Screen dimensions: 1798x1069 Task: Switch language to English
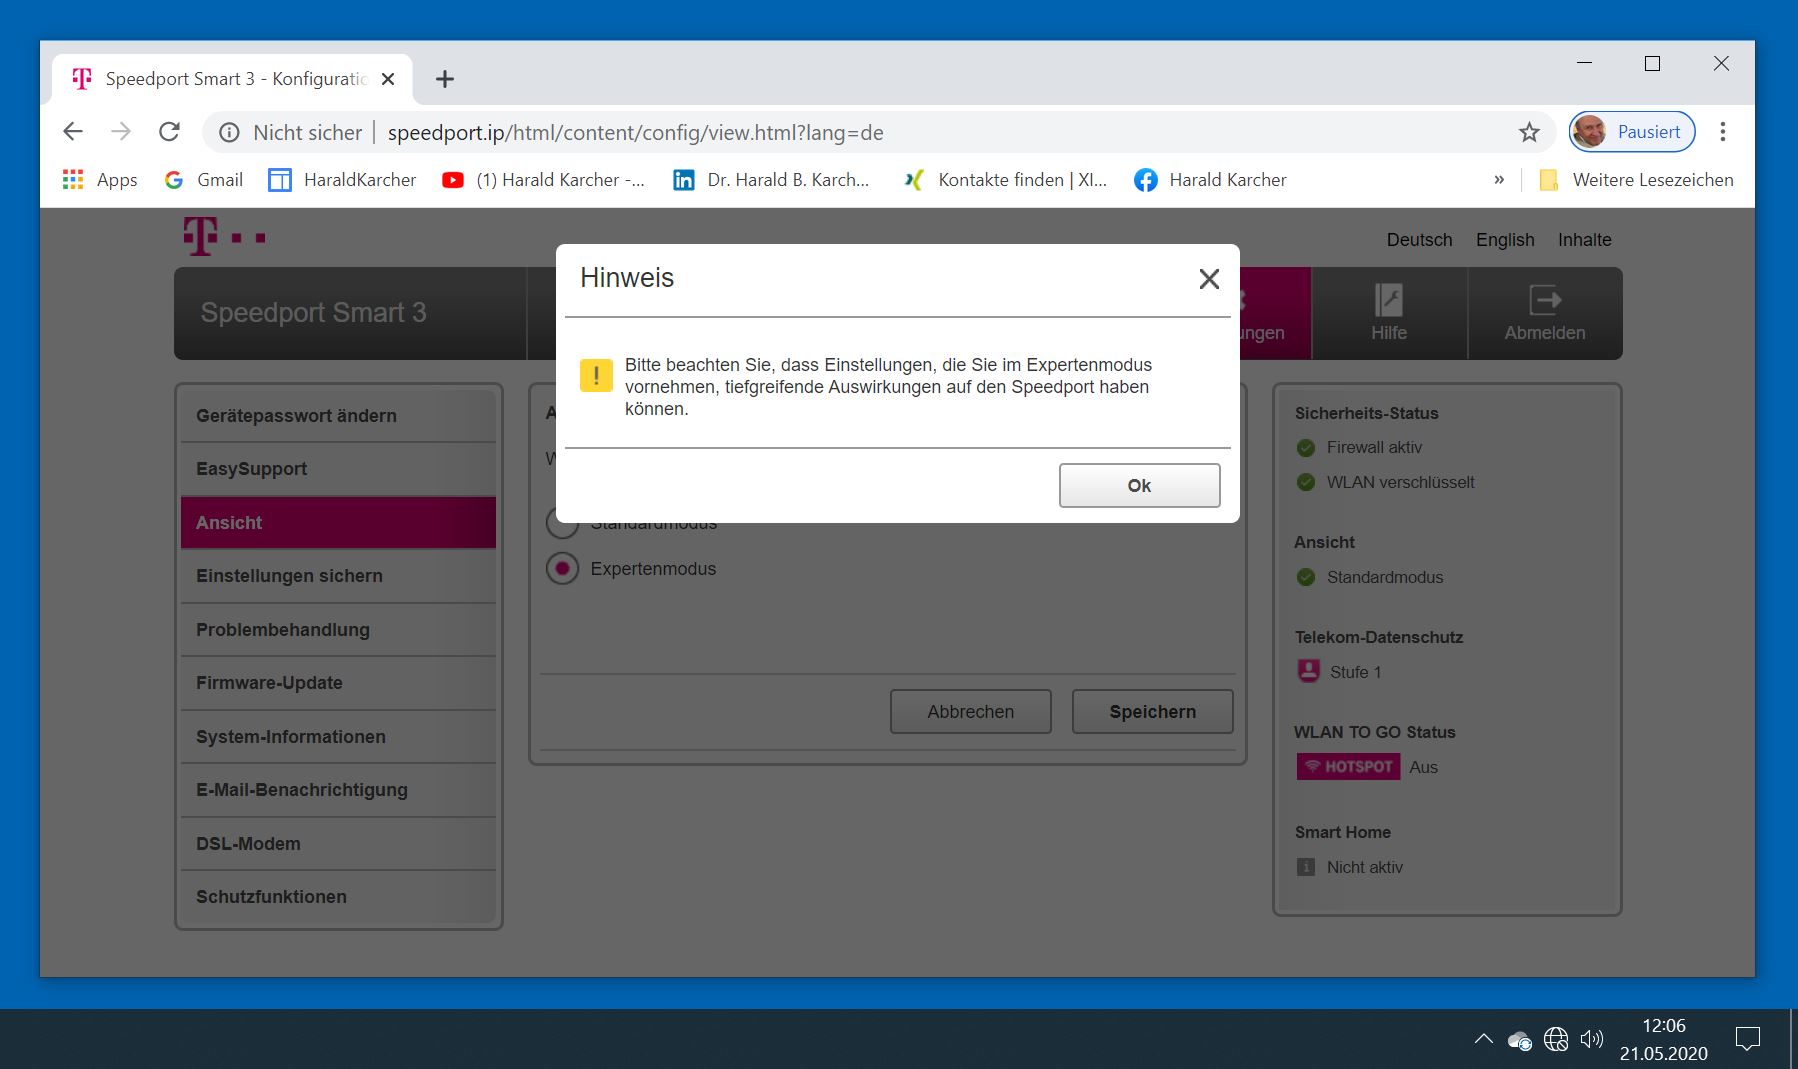[1504, 240]
